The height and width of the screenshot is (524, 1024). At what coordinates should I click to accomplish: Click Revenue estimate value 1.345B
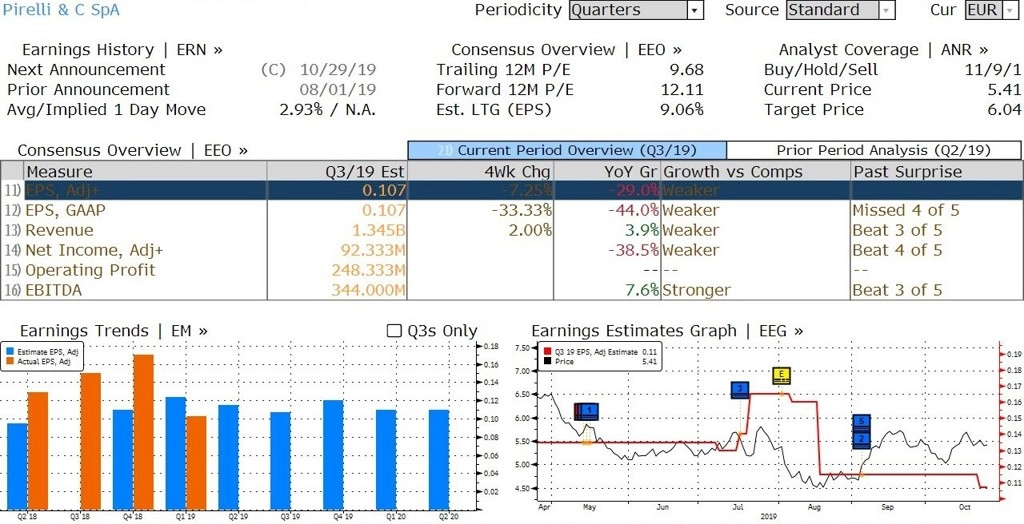coord(379,231)
